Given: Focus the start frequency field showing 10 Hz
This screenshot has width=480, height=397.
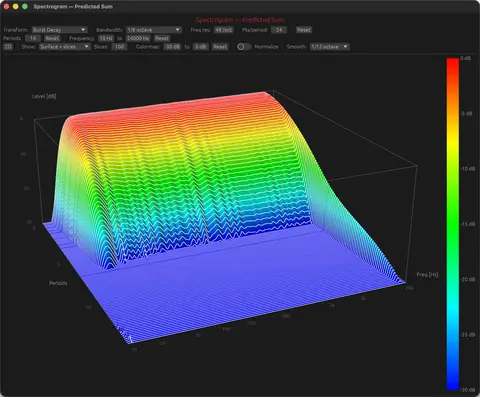Looking at the screenshot, I should pyautogui.click(x=106, y=38).
